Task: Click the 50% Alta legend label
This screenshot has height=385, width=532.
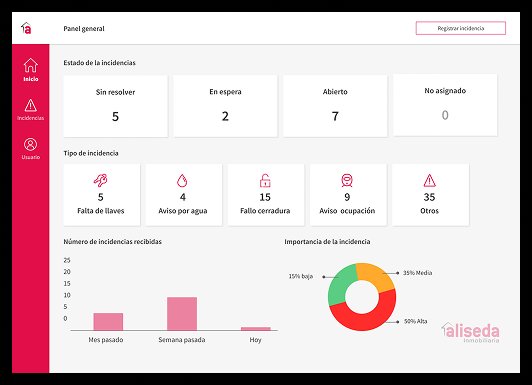Action: (x=415, y=321)
